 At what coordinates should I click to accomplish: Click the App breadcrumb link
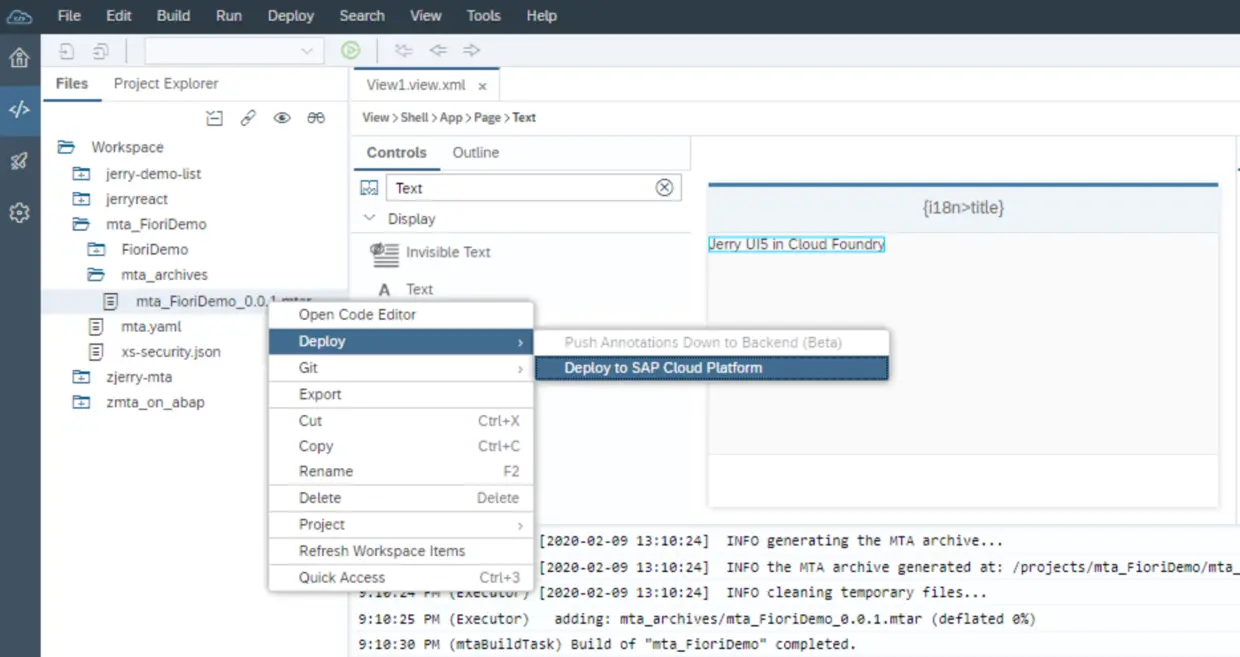(451, 118)
